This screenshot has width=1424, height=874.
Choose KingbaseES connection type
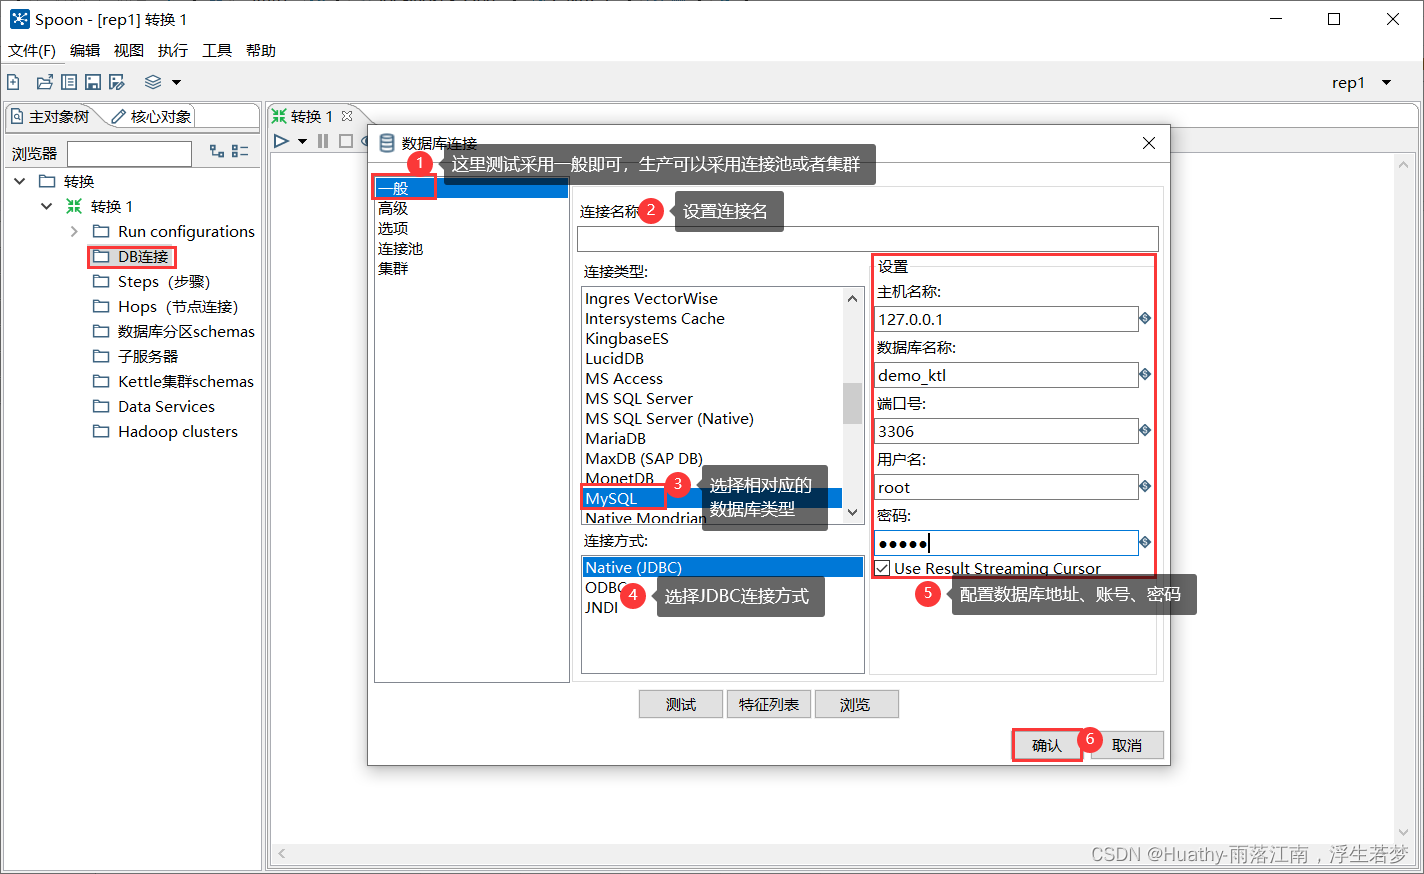pyautogui.click(x=627, y=338)
